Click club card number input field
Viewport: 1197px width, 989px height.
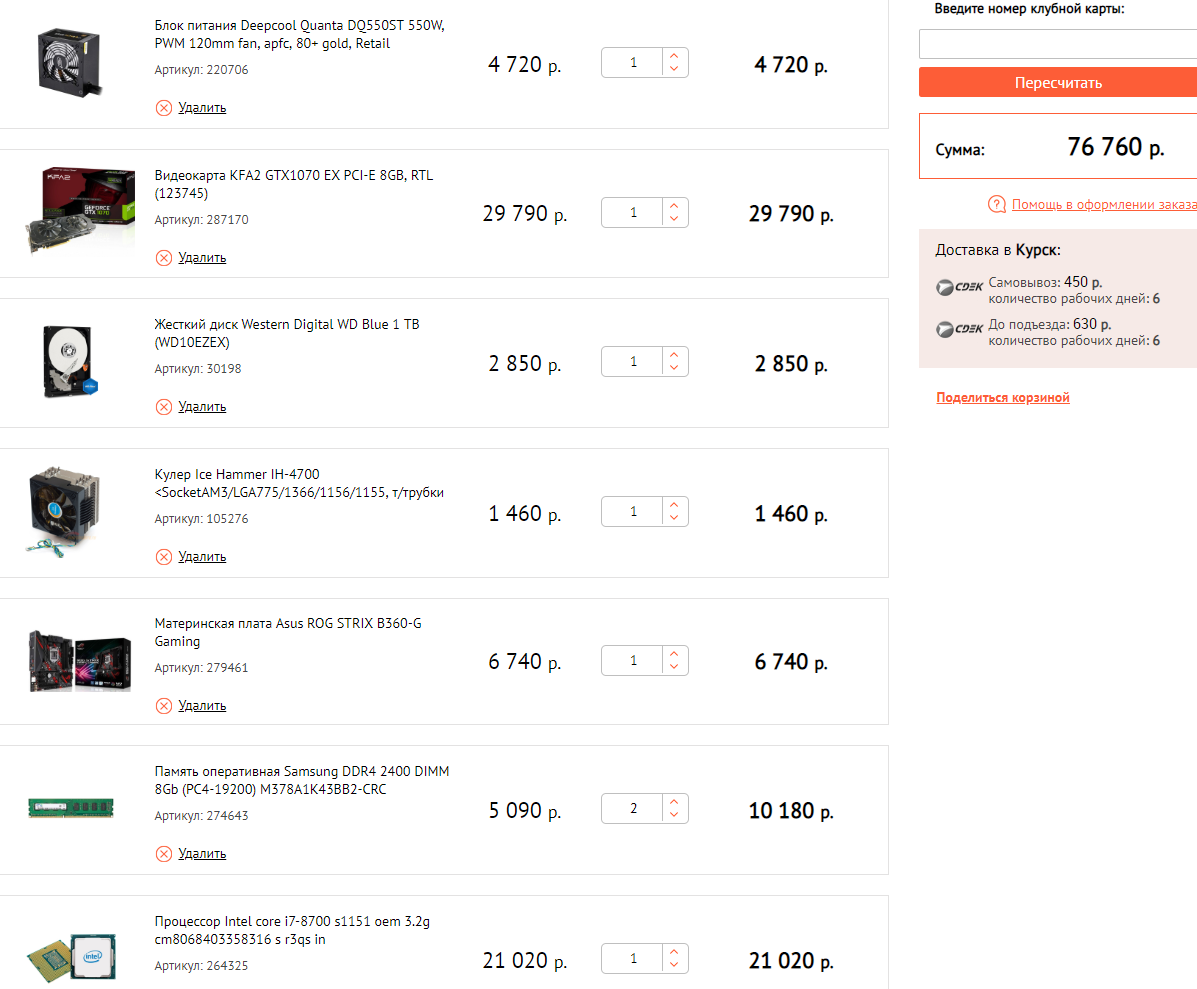[x=1057, y=44]
